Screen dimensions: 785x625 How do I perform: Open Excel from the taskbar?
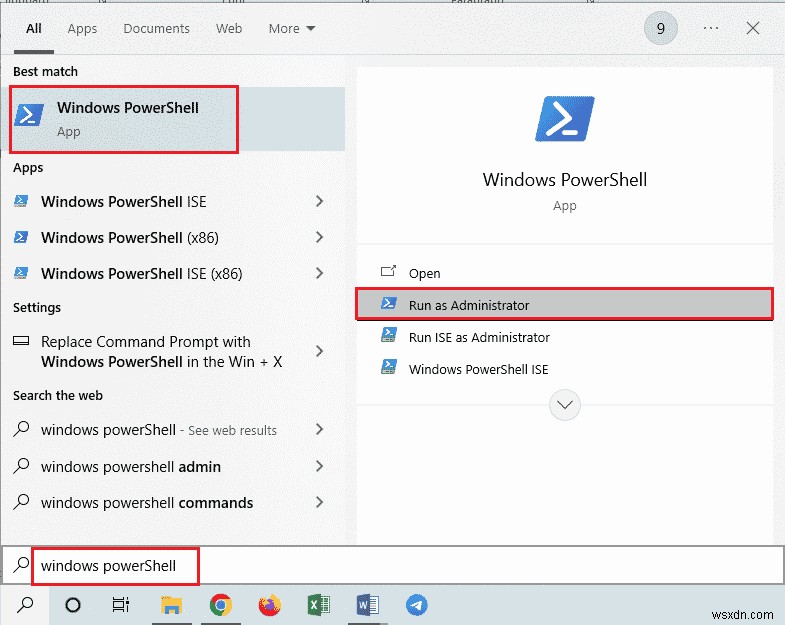tap(318, 605)
